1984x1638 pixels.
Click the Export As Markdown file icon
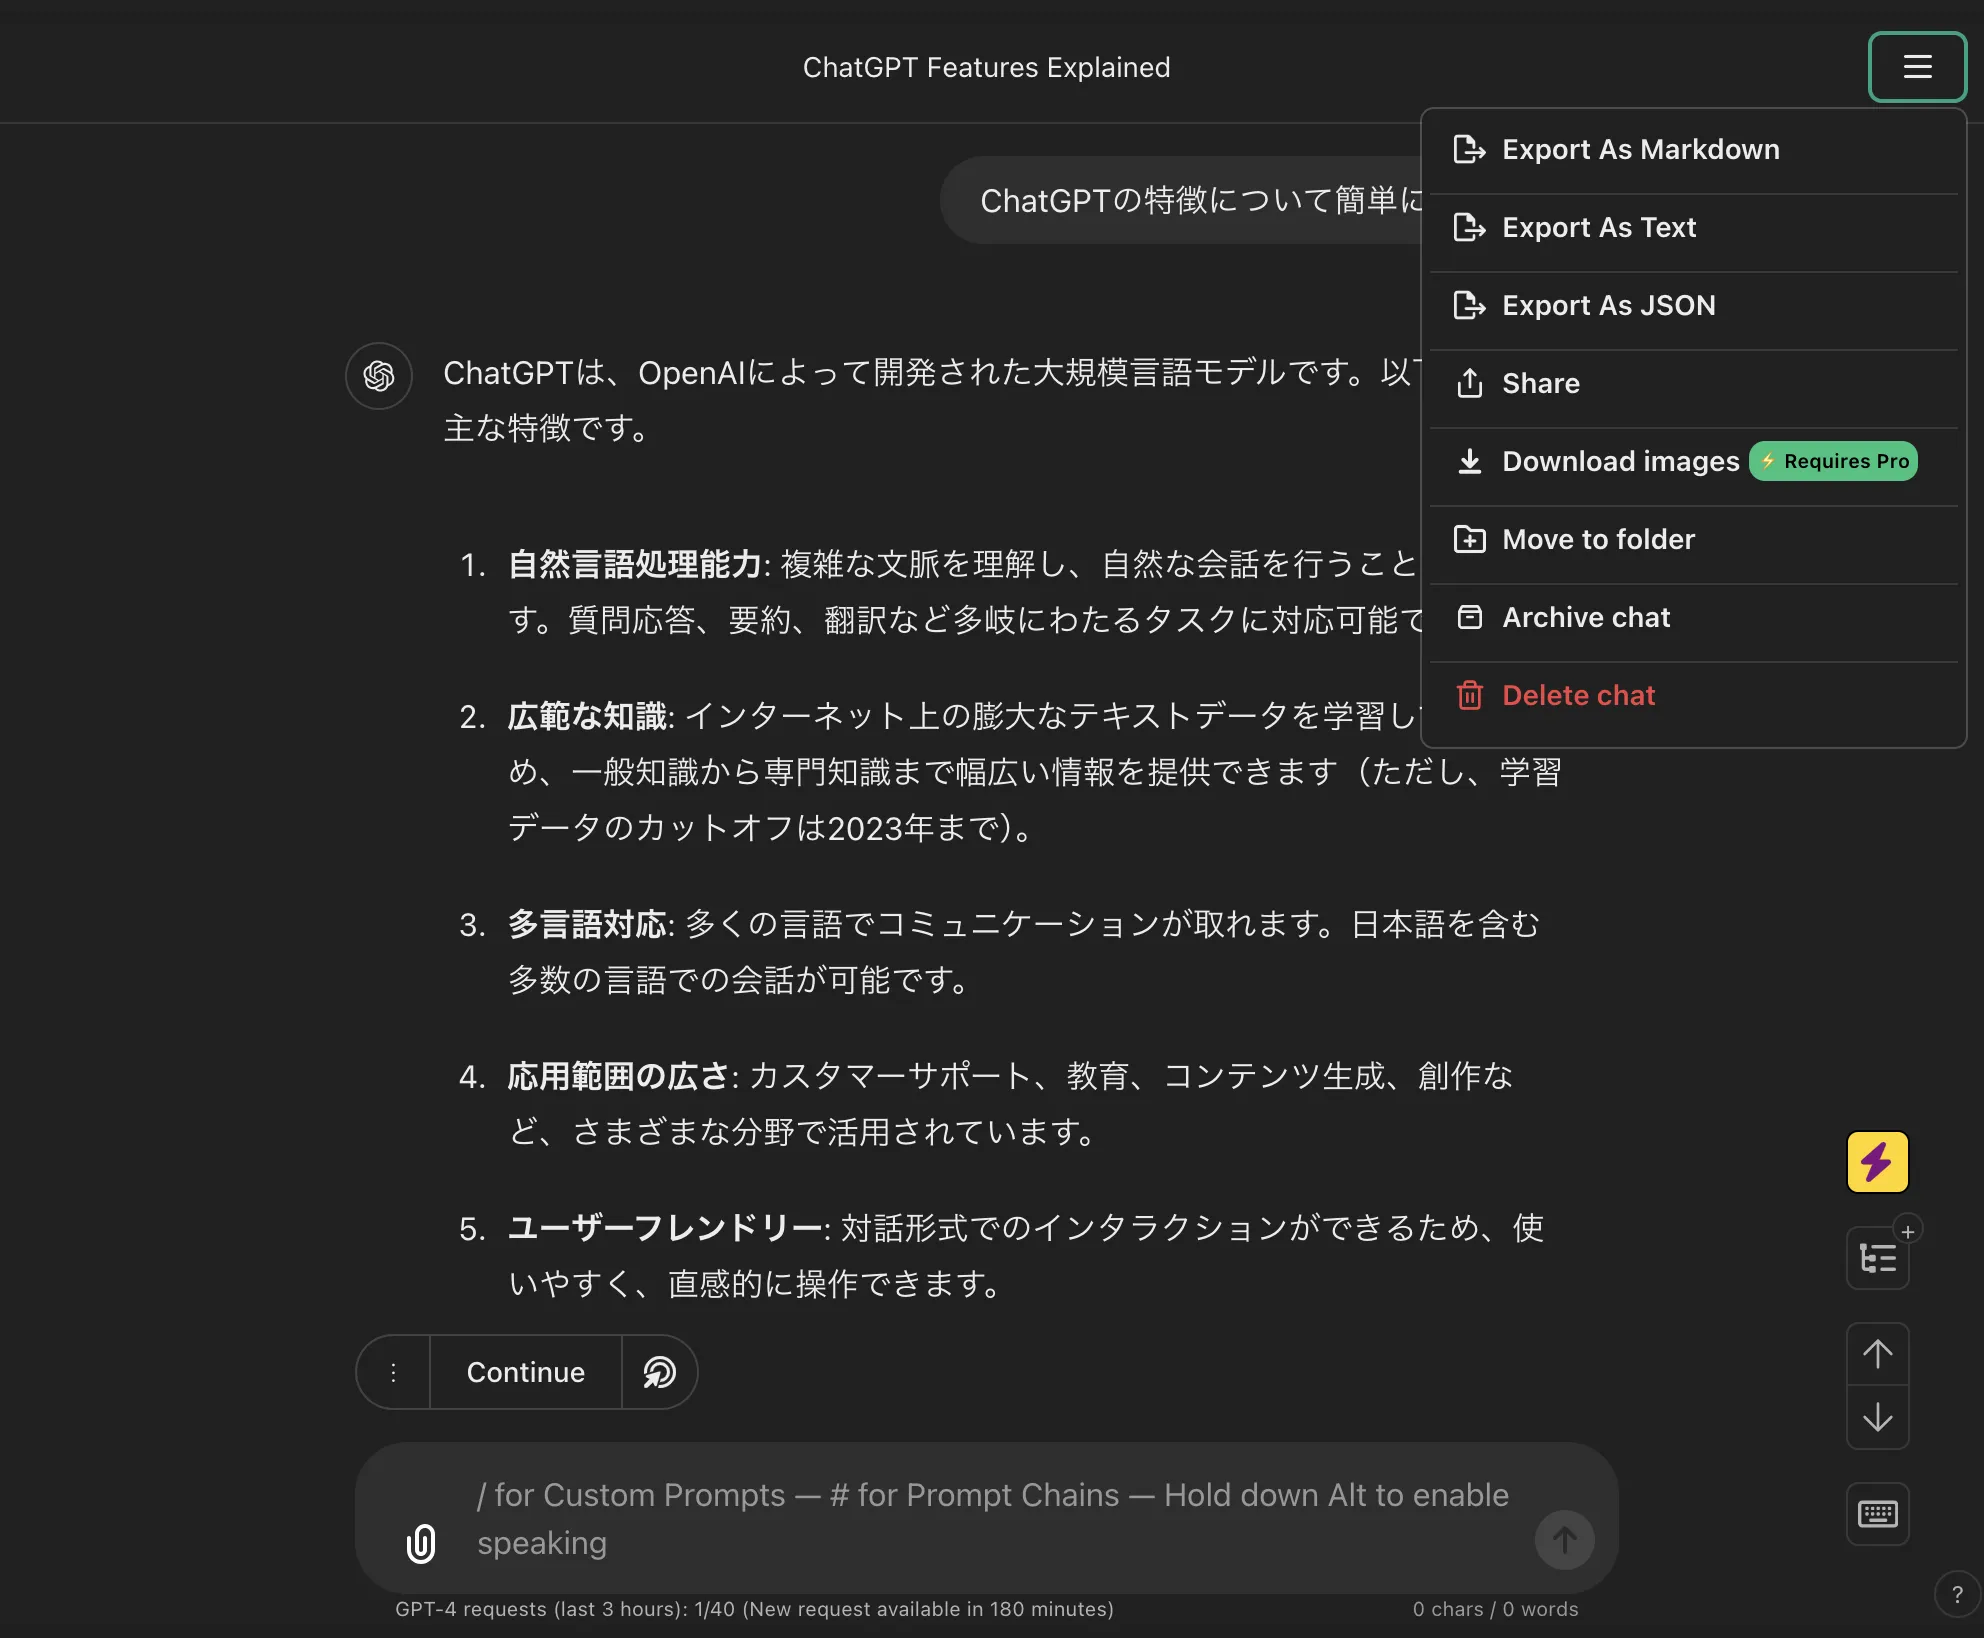point(1469,150)
